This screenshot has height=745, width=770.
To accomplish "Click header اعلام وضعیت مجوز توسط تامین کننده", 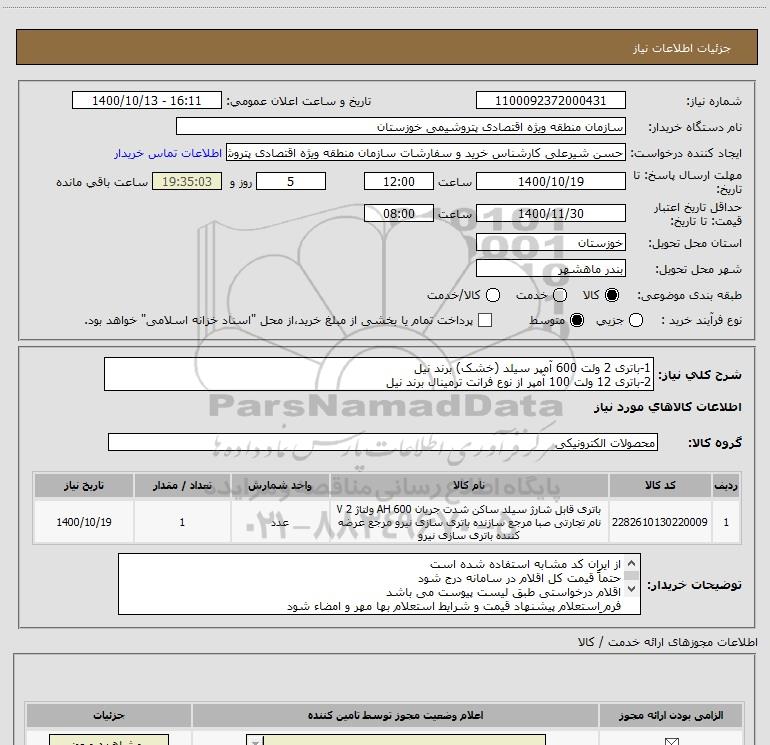I will coord(395,715).
